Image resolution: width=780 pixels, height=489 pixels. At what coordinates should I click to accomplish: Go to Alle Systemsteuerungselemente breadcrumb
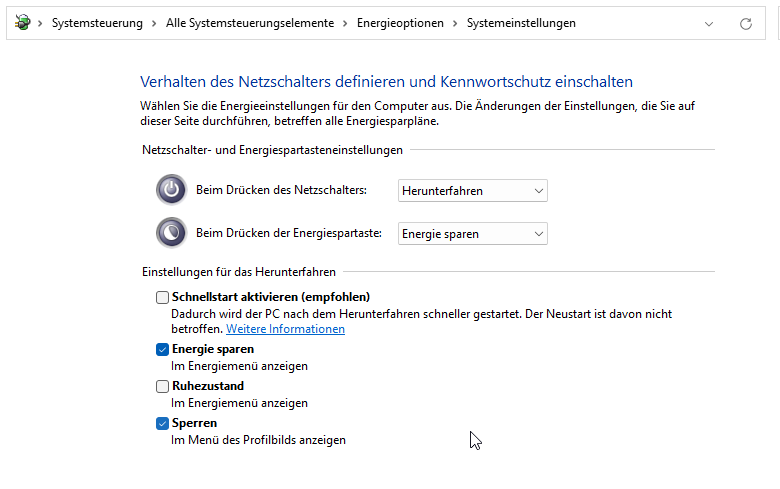(250, 23)
